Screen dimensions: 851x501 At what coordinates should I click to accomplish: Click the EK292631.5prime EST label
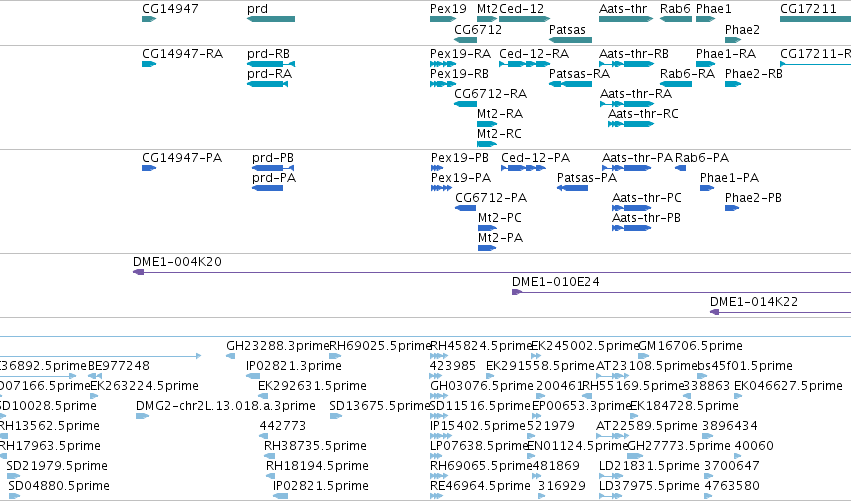coord(312,386)
